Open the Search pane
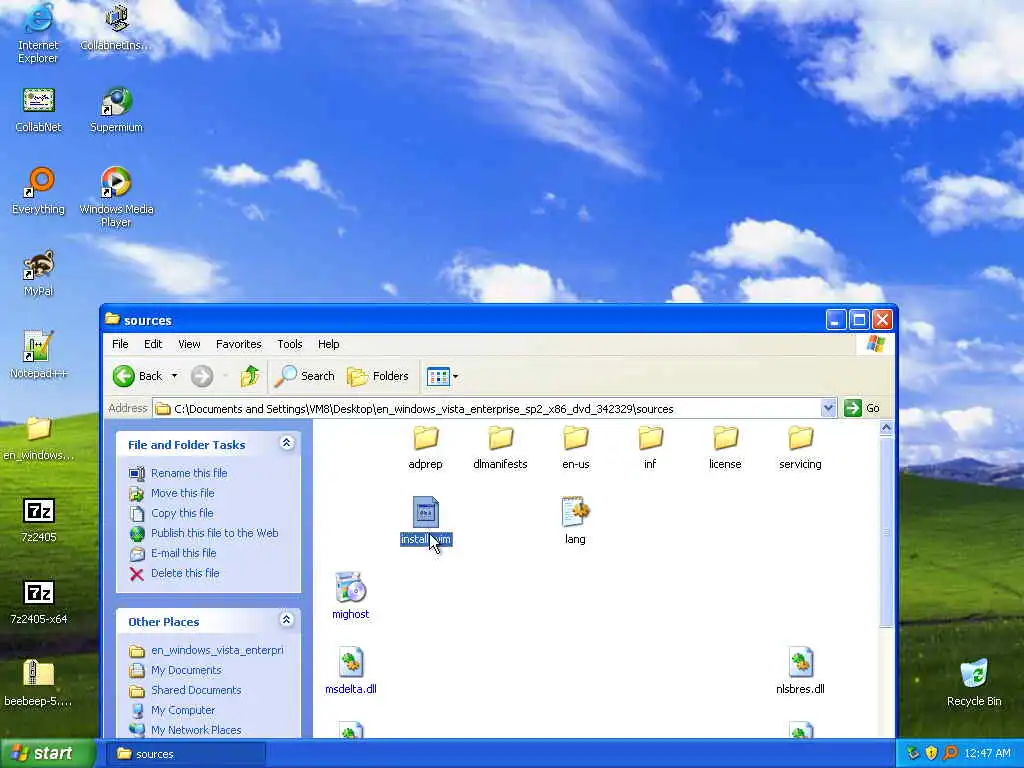Screen dimensions: 1024x768 coord(305,376)
